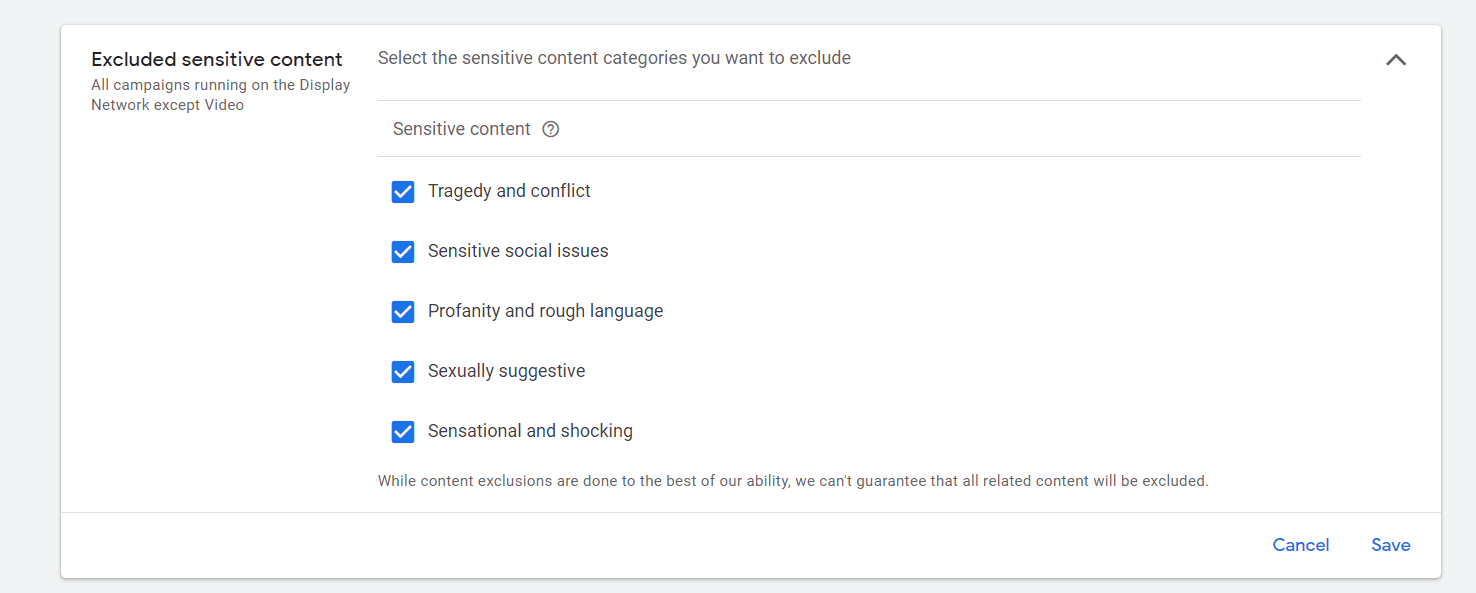The width and height of the screenshot is (1476, 593).
Task: Collapse the Excluded sensitive content panel
Action: pos(1396,60)
